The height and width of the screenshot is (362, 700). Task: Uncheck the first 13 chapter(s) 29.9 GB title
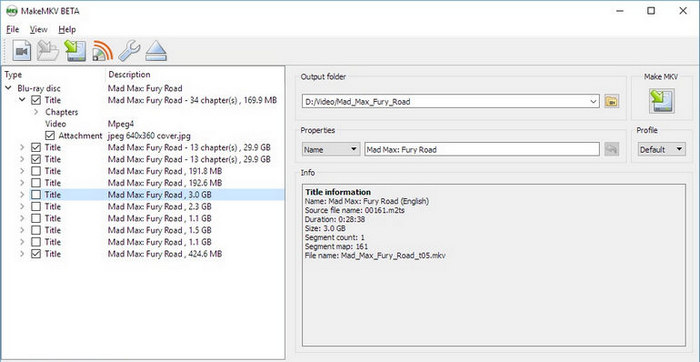click(36, 147)
